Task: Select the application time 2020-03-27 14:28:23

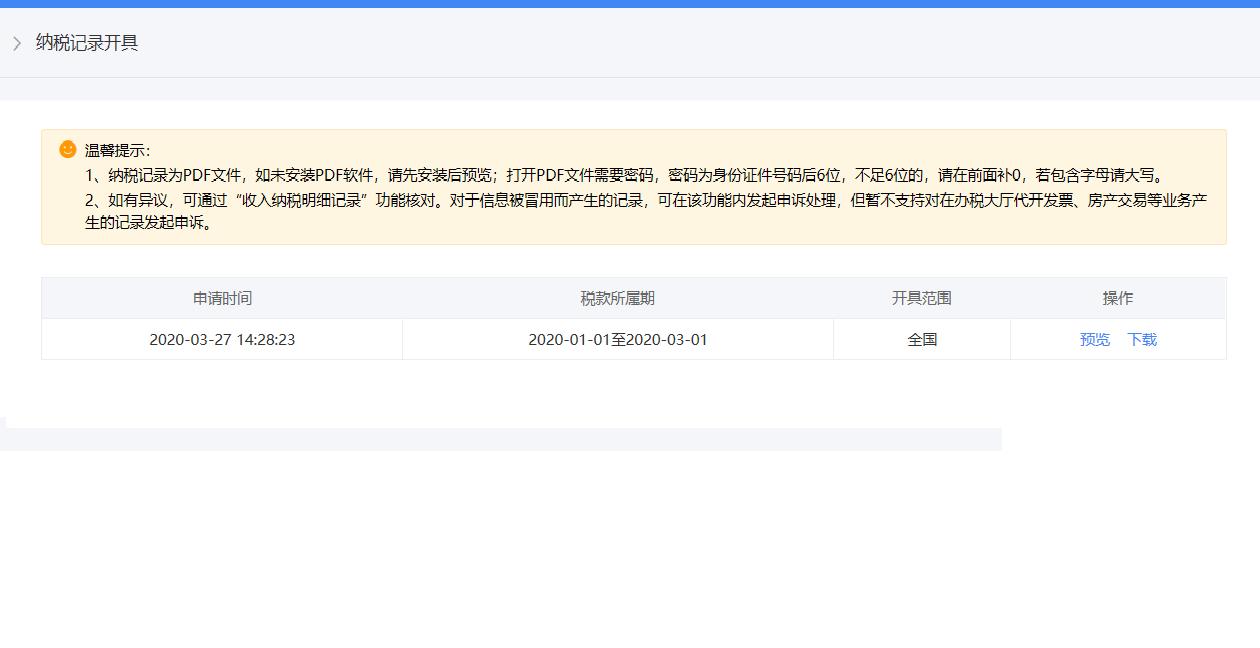Action: tap(221, 339)
